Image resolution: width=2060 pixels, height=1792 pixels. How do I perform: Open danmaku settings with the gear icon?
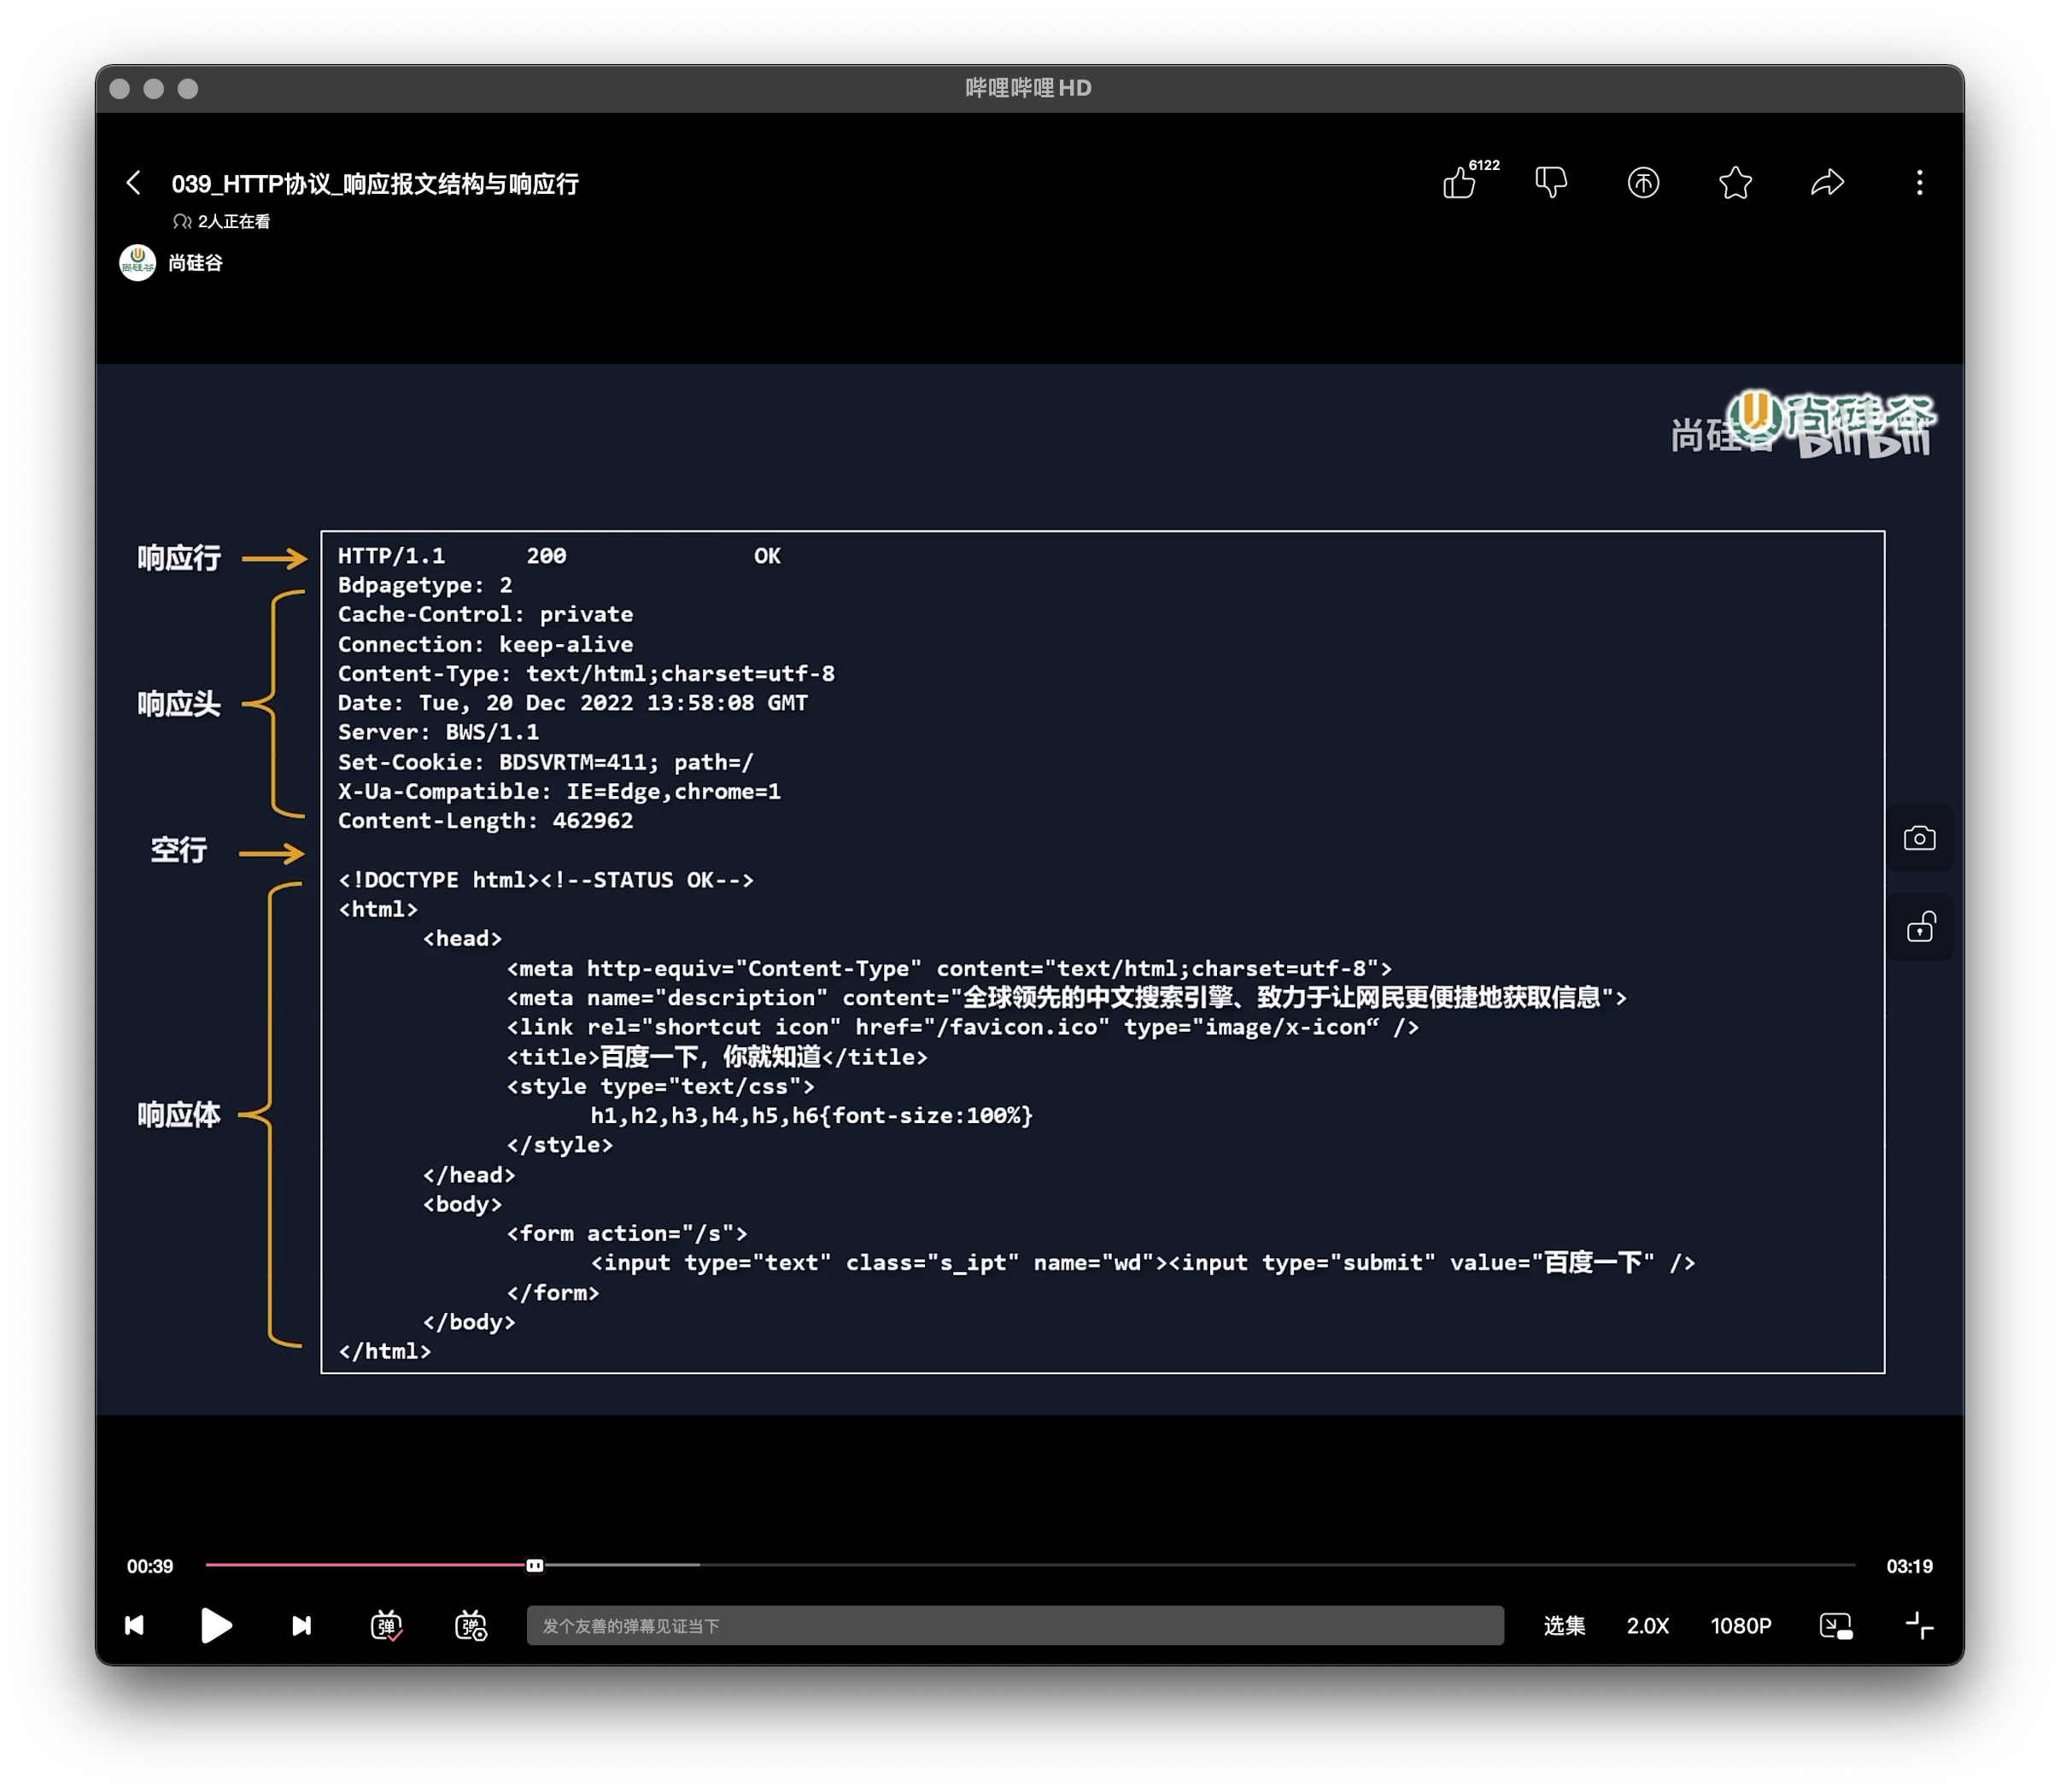(470, 1626)
